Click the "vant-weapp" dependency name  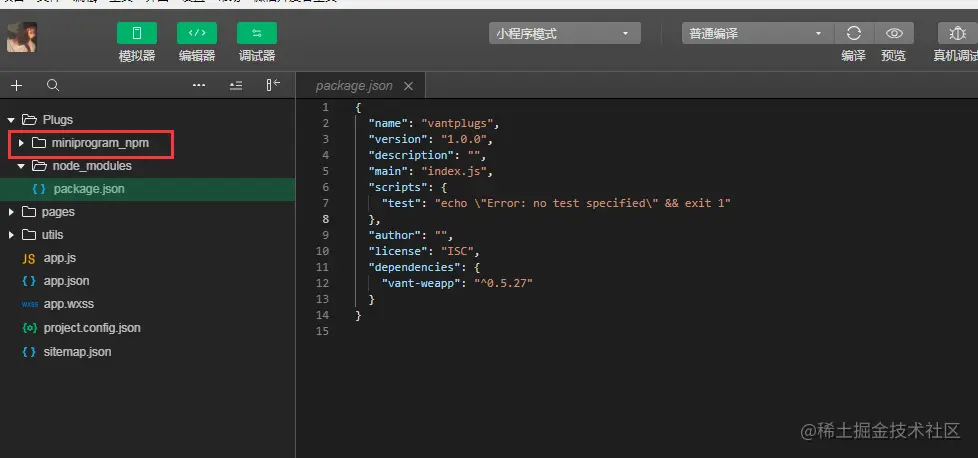pos(421,283)
